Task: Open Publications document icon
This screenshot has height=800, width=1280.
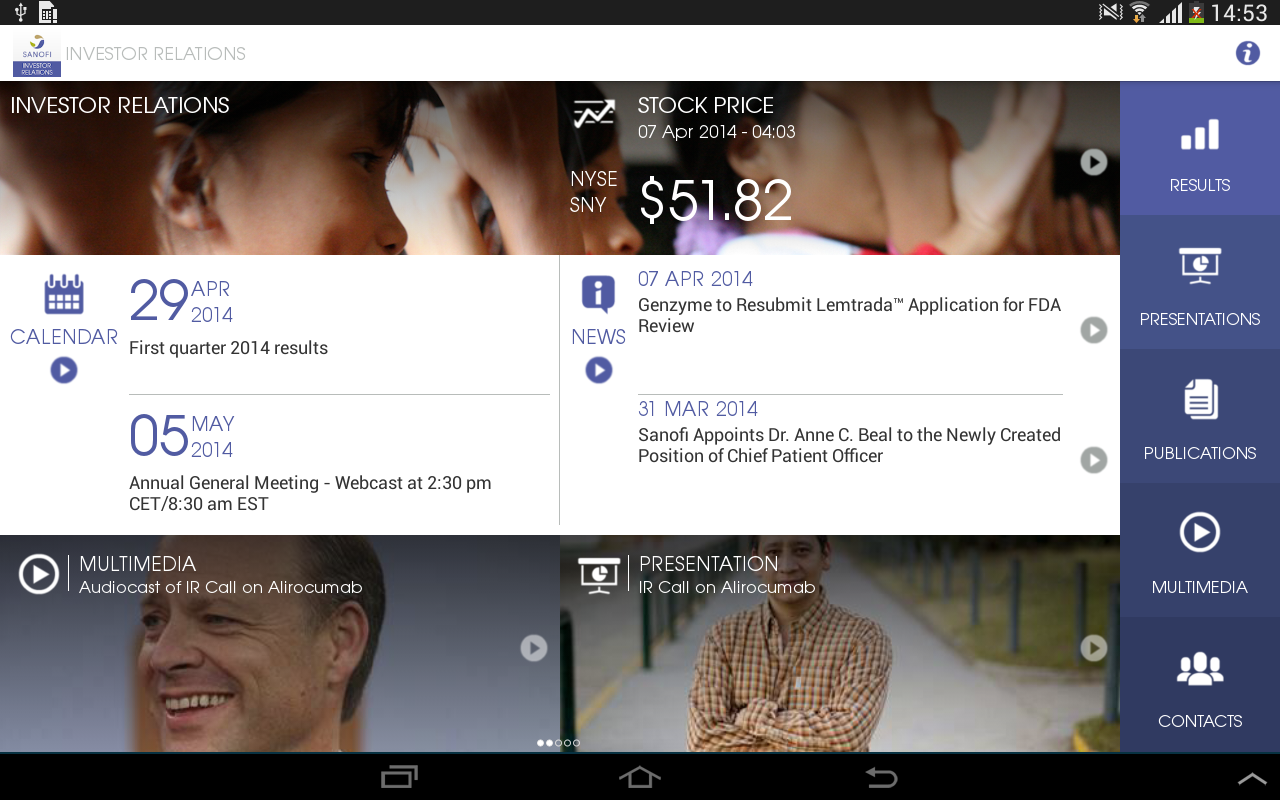Action: pyautogui.click(x=1200, y=399)
